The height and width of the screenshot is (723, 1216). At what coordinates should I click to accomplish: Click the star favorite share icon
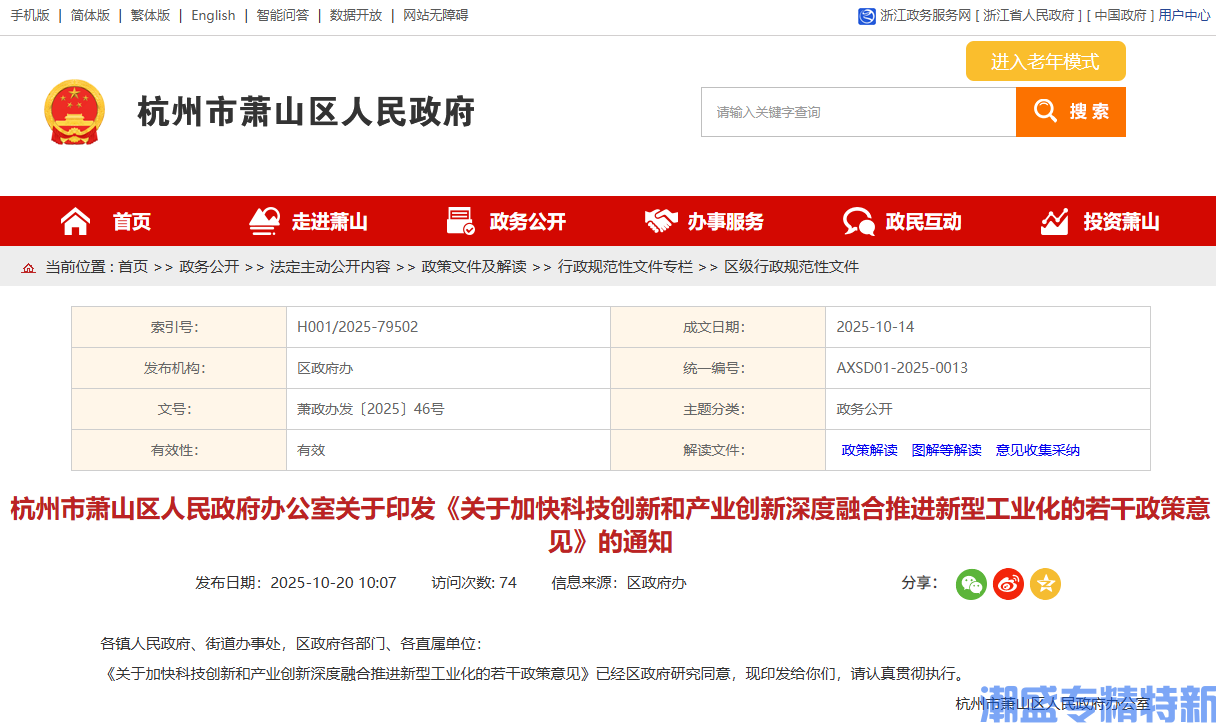[x=1044, y=583]
